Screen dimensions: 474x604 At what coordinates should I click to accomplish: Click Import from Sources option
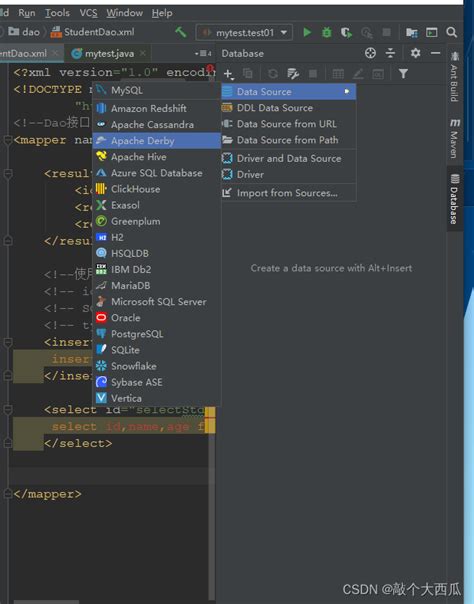pyautogui.click(x=288, y=193)
